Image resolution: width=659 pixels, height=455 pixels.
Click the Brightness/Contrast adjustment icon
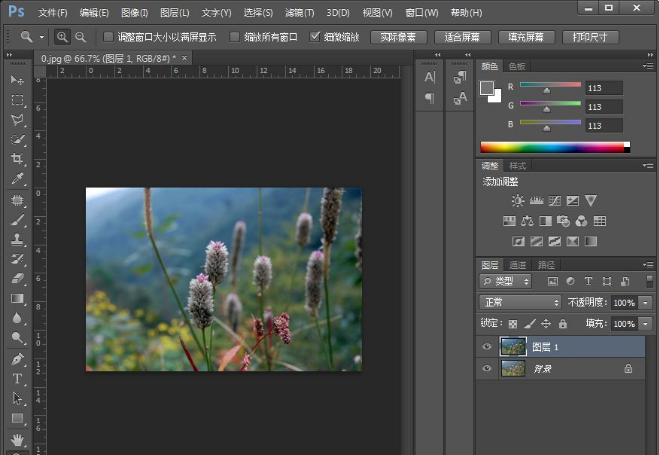click(x=517, y=201)
